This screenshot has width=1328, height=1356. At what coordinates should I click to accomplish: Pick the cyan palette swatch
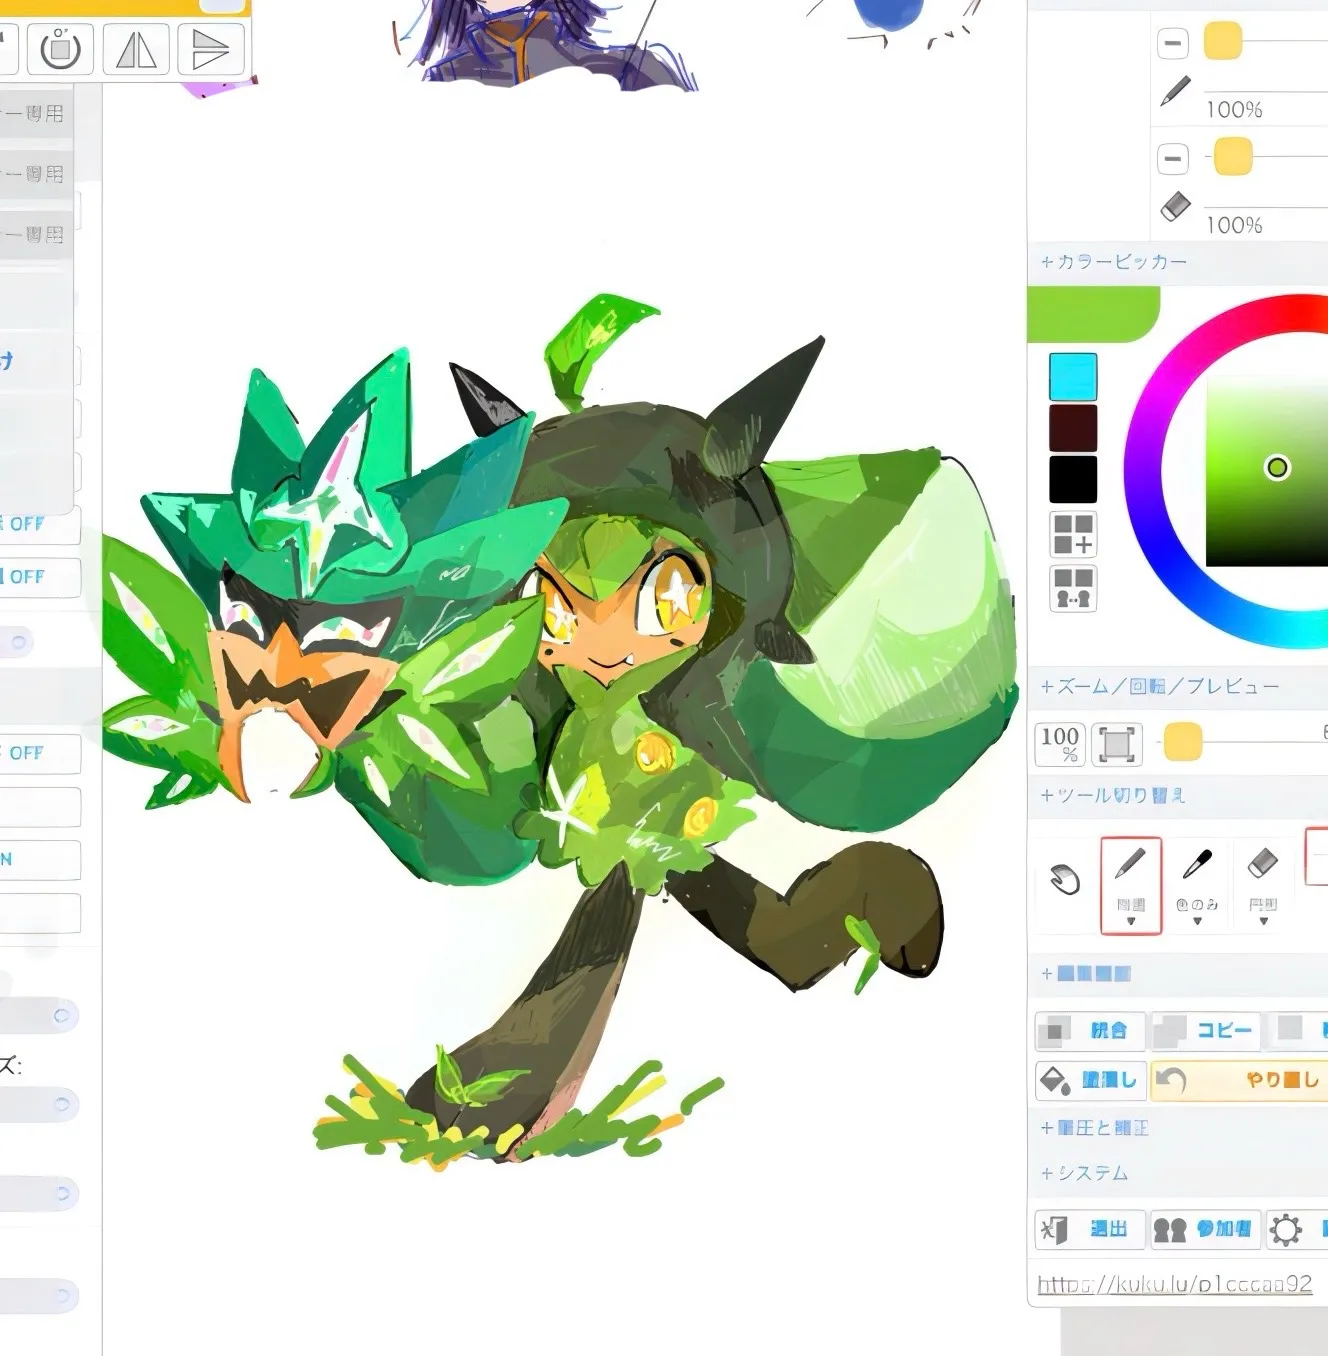[1073, 377]
